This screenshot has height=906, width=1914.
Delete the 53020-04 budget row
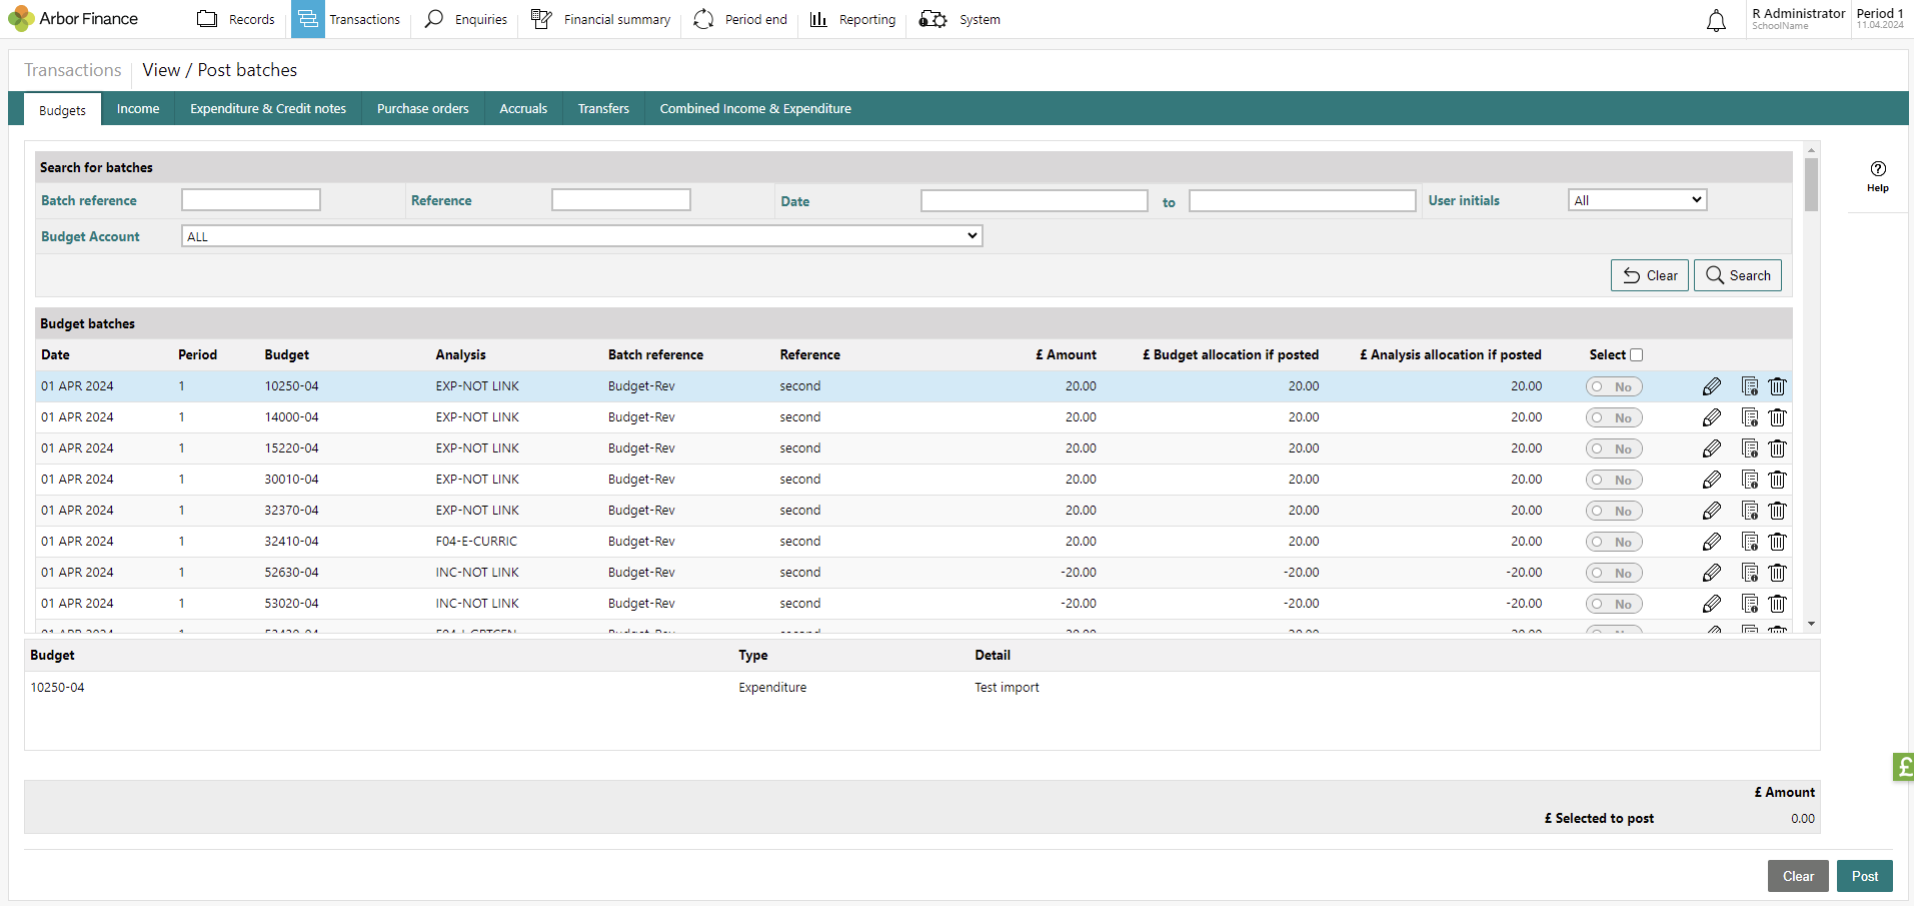pyautogui.click(x=1777, y=604)
